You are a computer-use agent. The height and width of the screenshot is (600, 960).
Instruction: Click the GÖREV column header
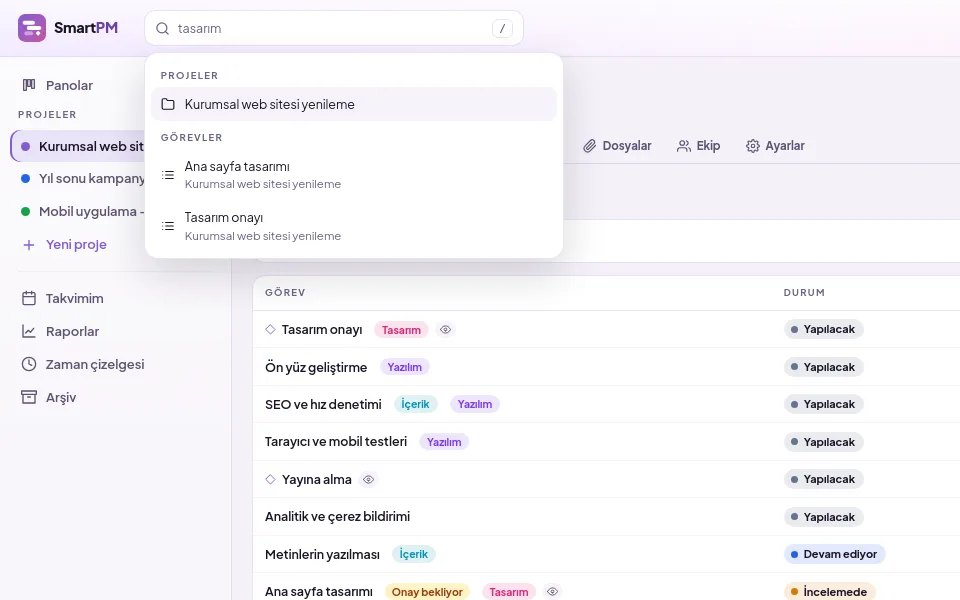285,293
